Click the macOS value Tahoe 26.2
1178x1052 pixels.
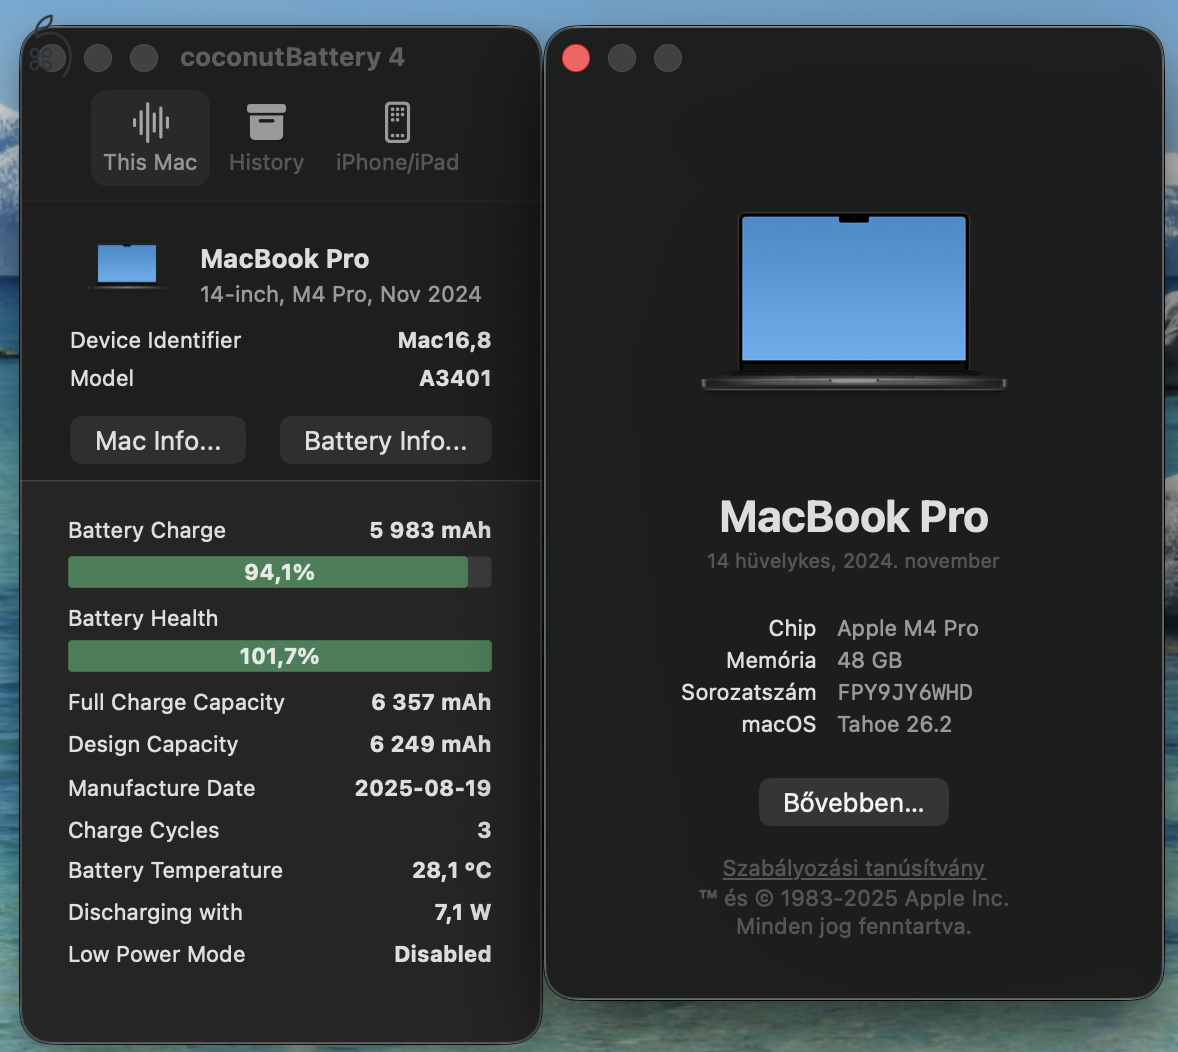point(894,724)
